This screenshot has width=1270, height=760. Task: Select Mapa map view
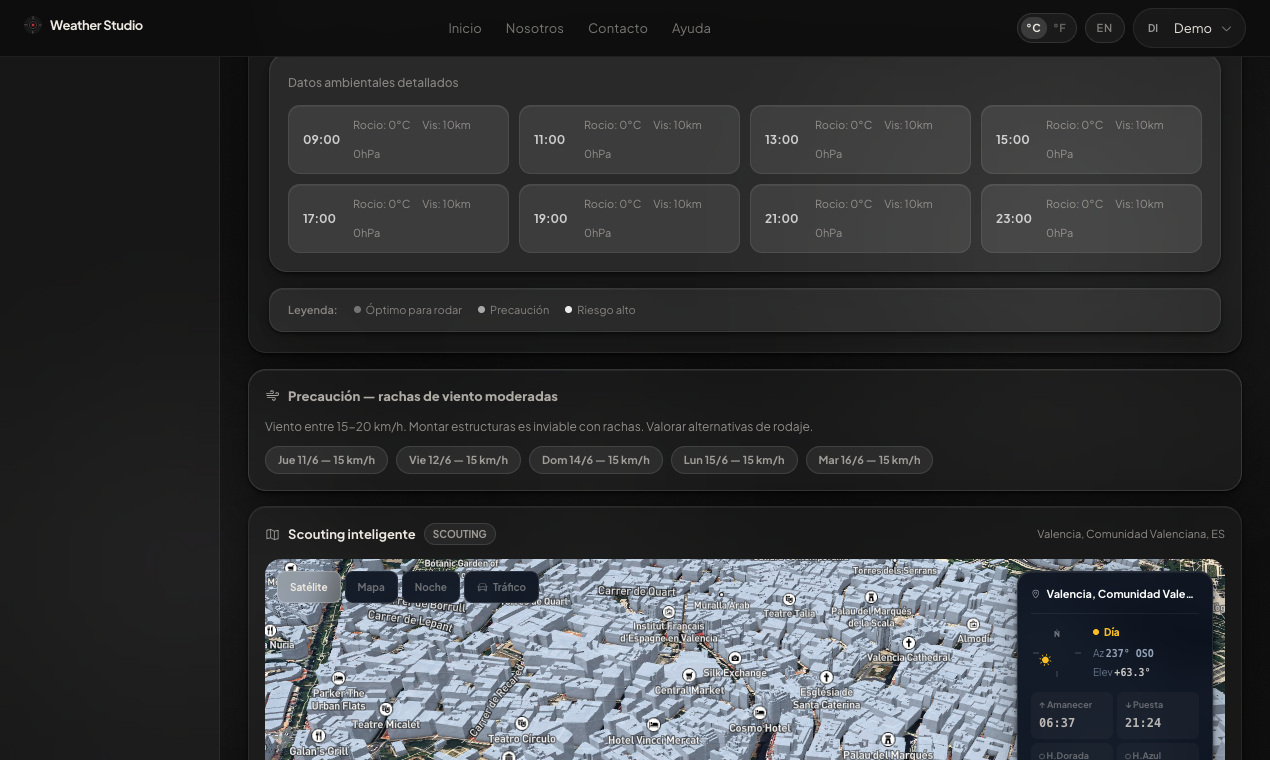(x=371, y=587)
